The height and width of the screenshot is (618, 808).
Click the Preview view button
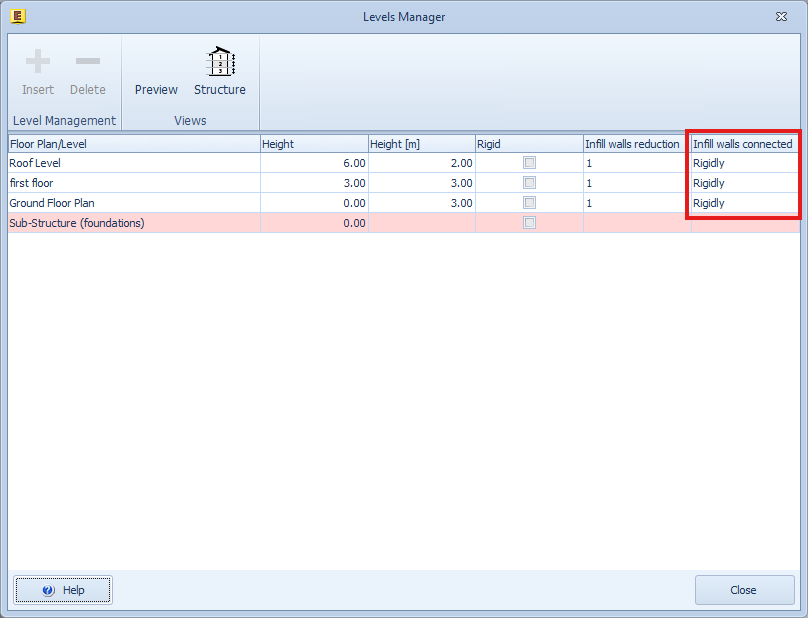(x=156, y=89)
